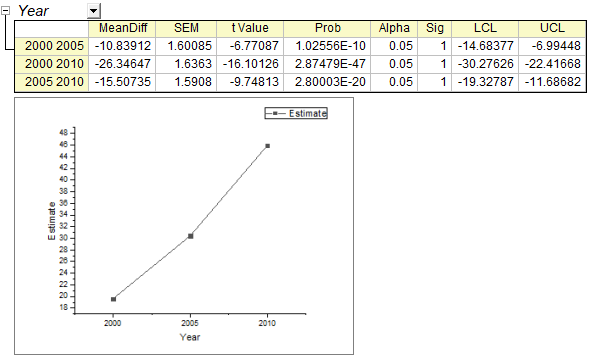Screen dimensions: 590x360
Task: Select MeanDiff cell -10.83912
Action: pyautogui.click(x=122, y=46)
